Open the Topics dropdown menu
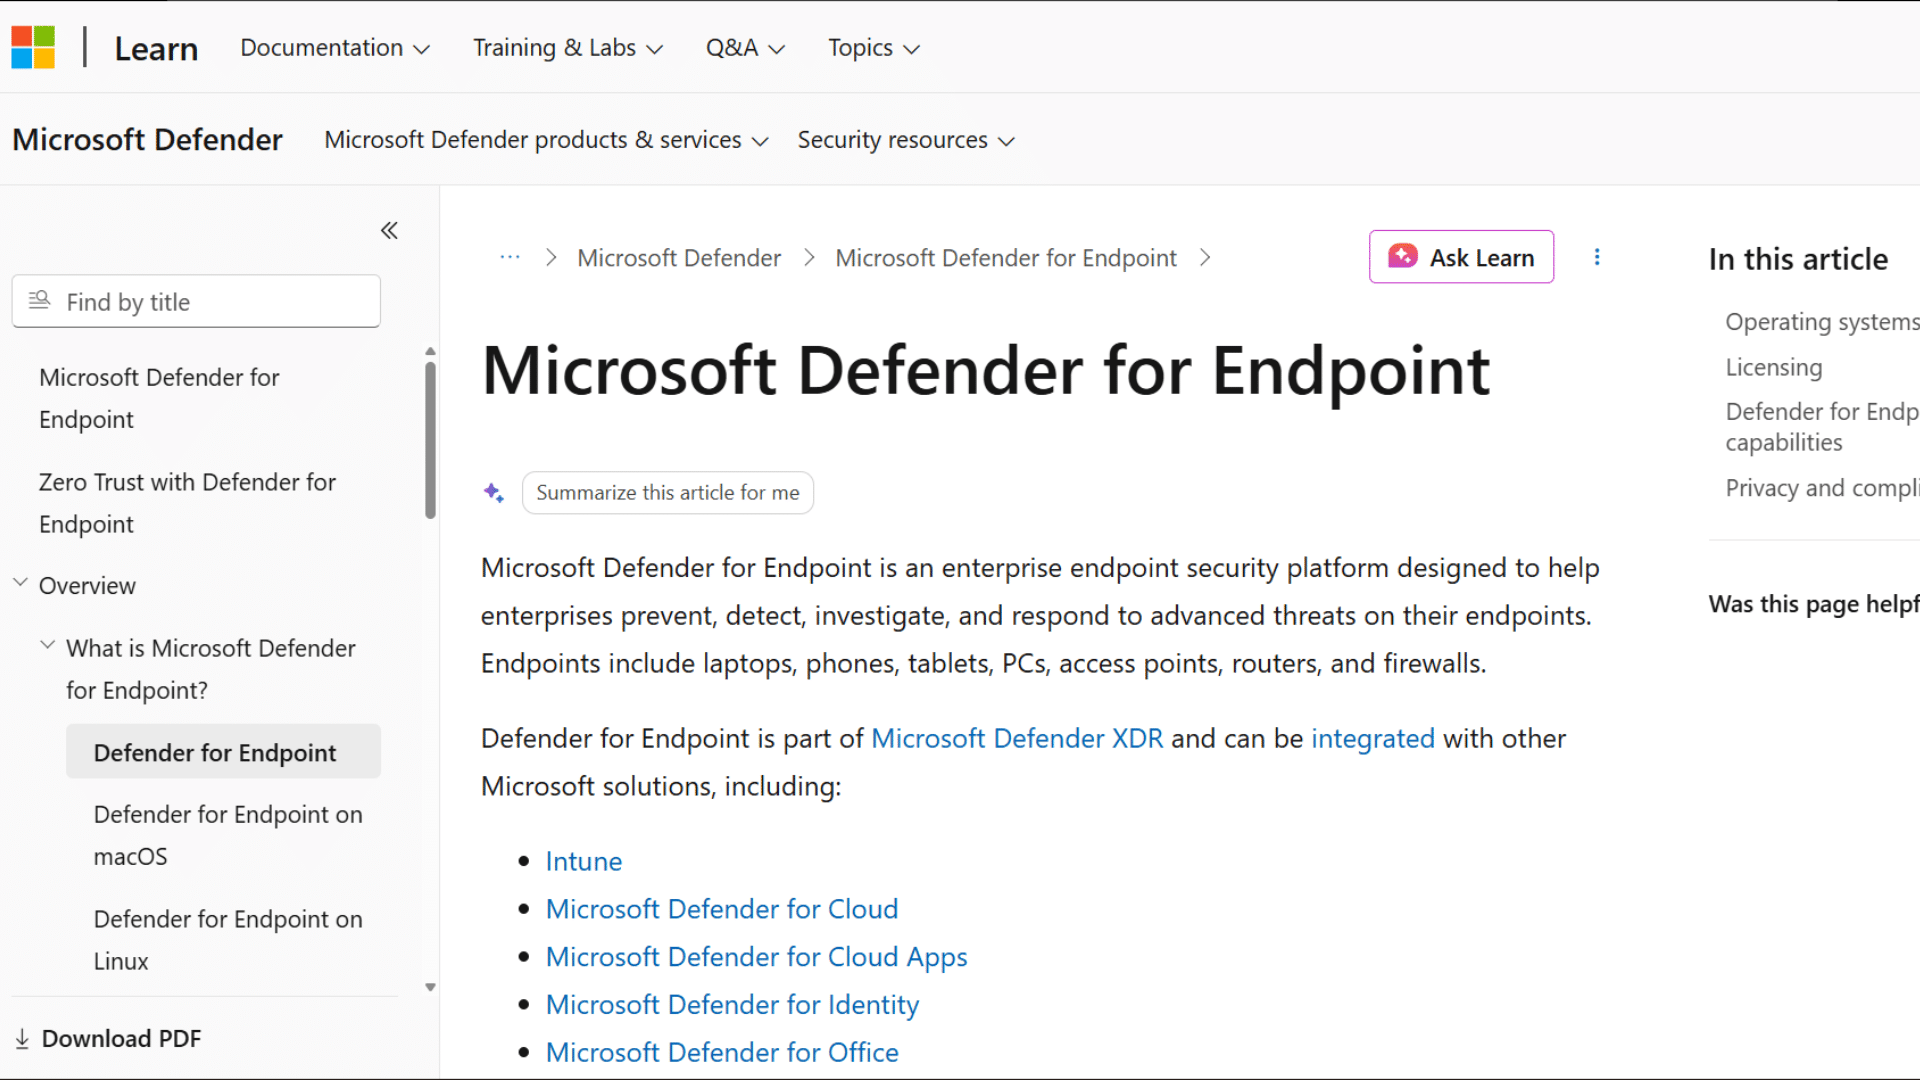The width and height of the screenshot is (1920, 1080). [x=873, y=48]
